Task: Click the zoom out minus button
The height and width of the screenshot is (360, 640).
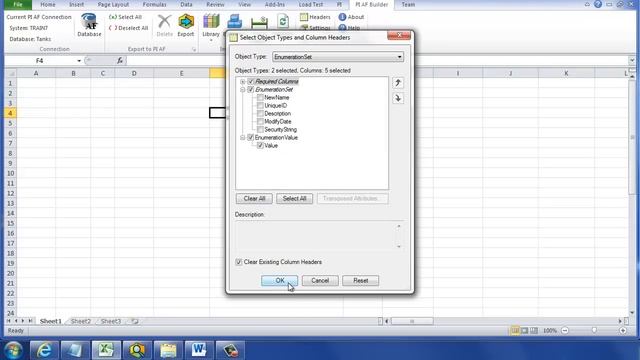Action: pos(565,331)
